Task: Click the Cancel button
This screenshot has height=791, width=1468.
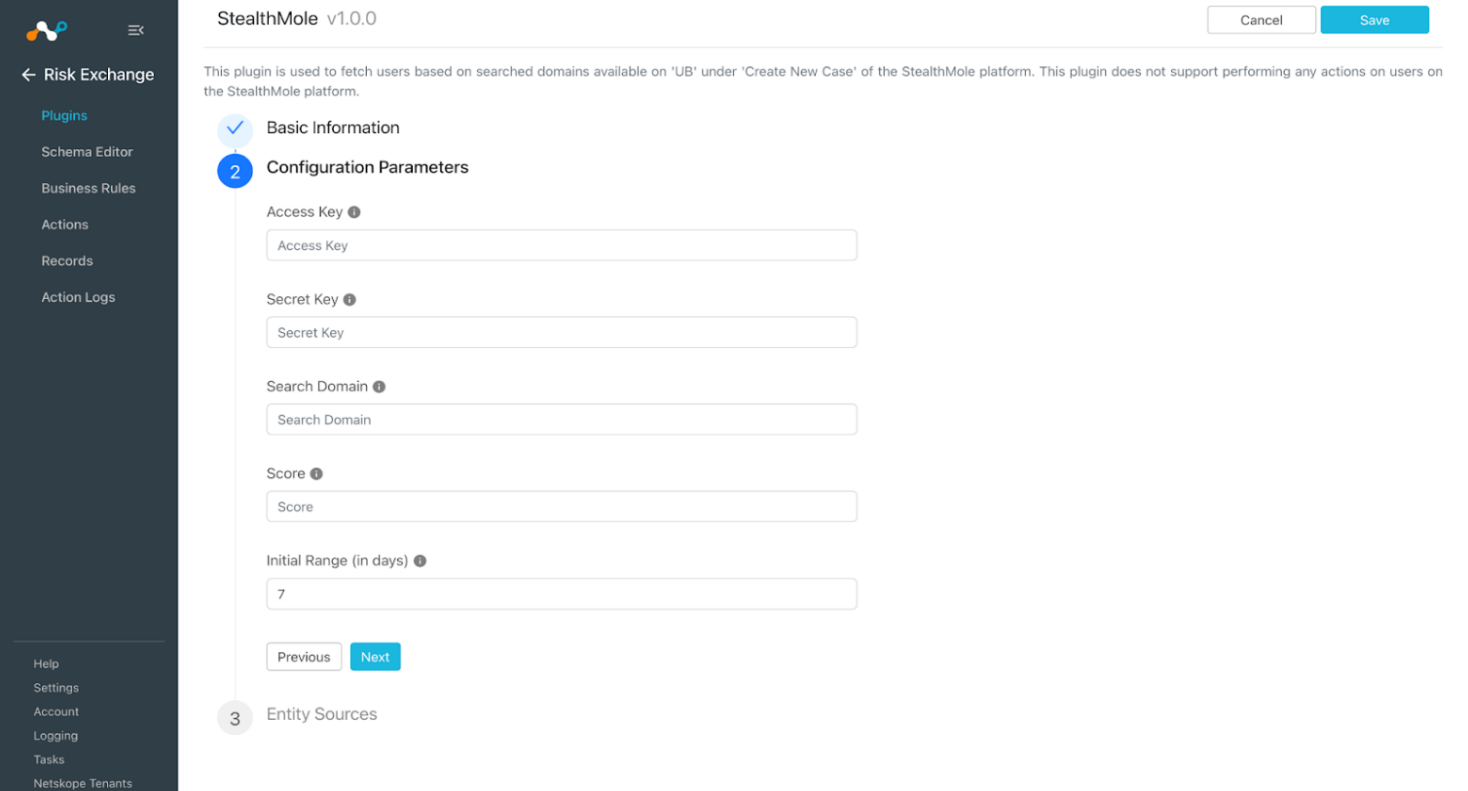Action: (1261, 20)
